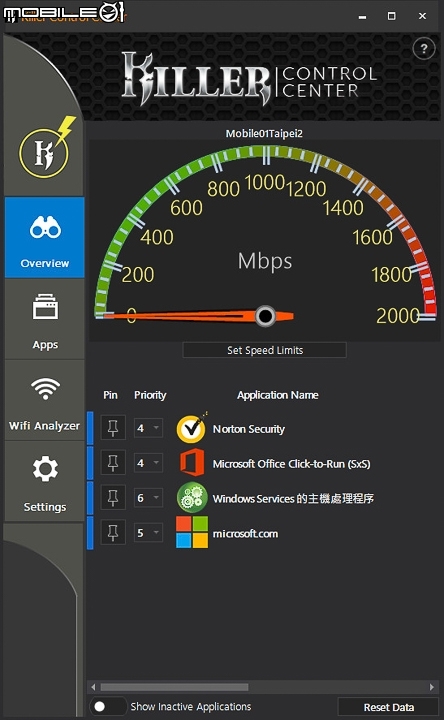
Task: Open the Apps tab label
Action: [x=45, y=345]
